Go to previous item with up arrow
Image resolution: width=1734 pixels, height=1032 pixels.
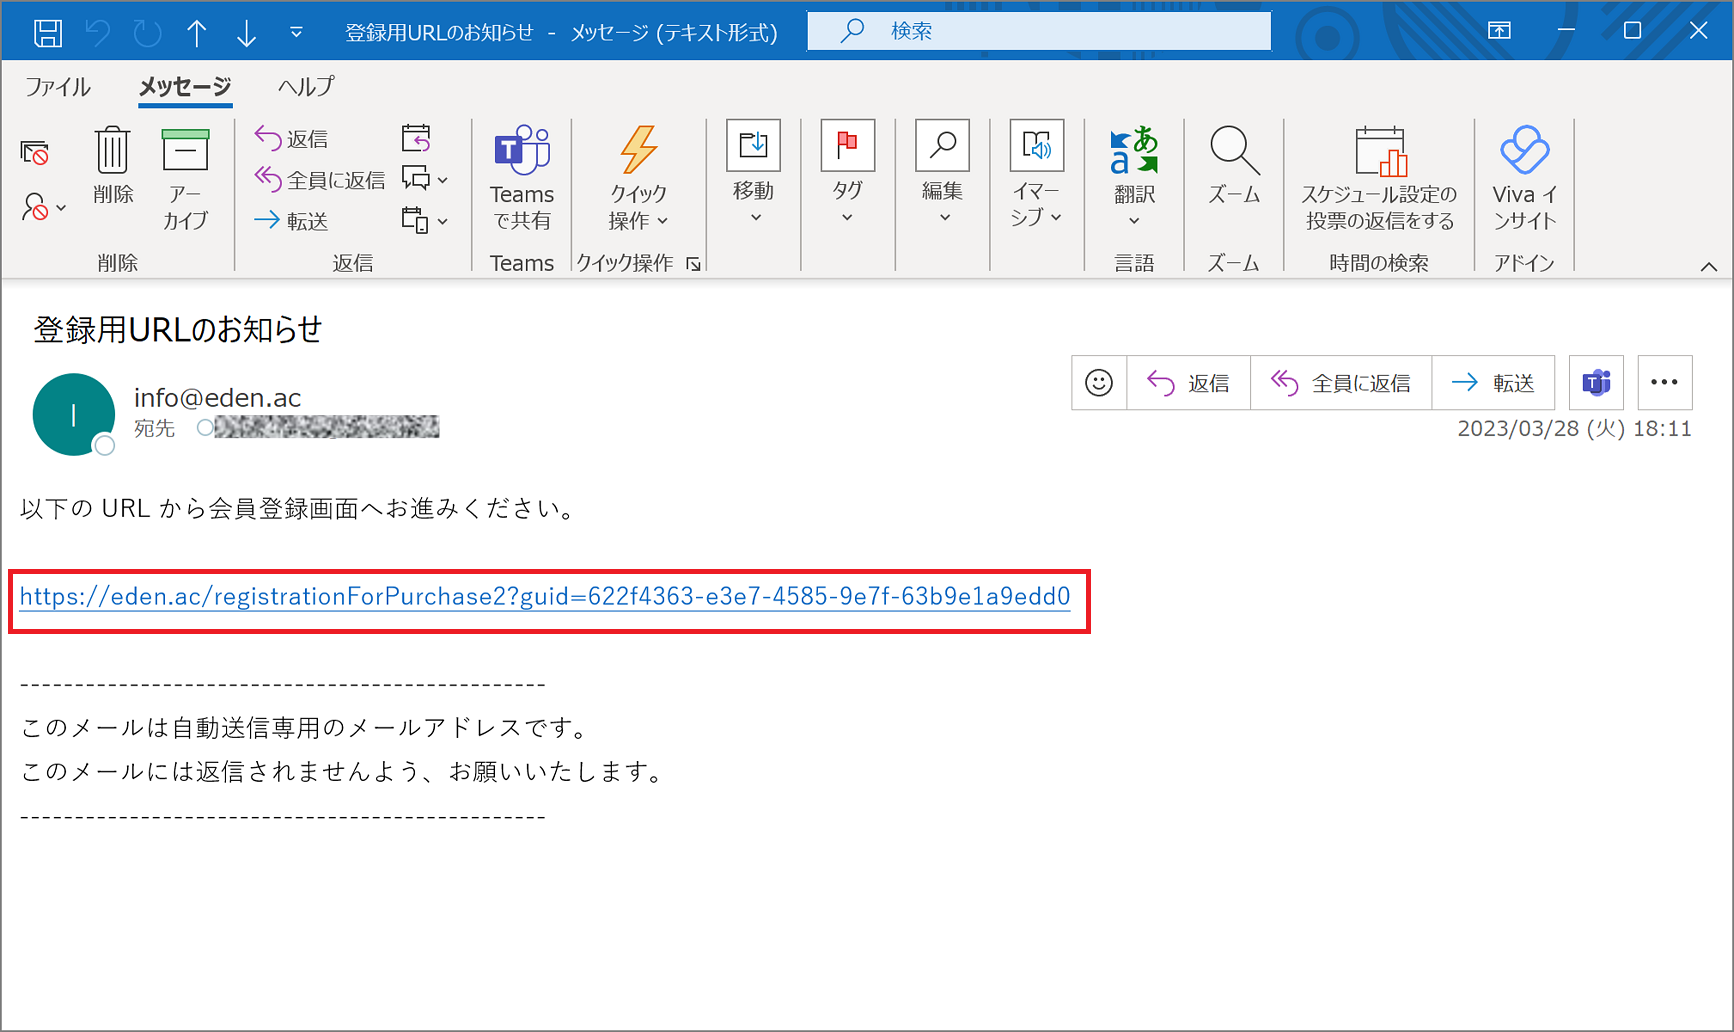coord(196,32)
